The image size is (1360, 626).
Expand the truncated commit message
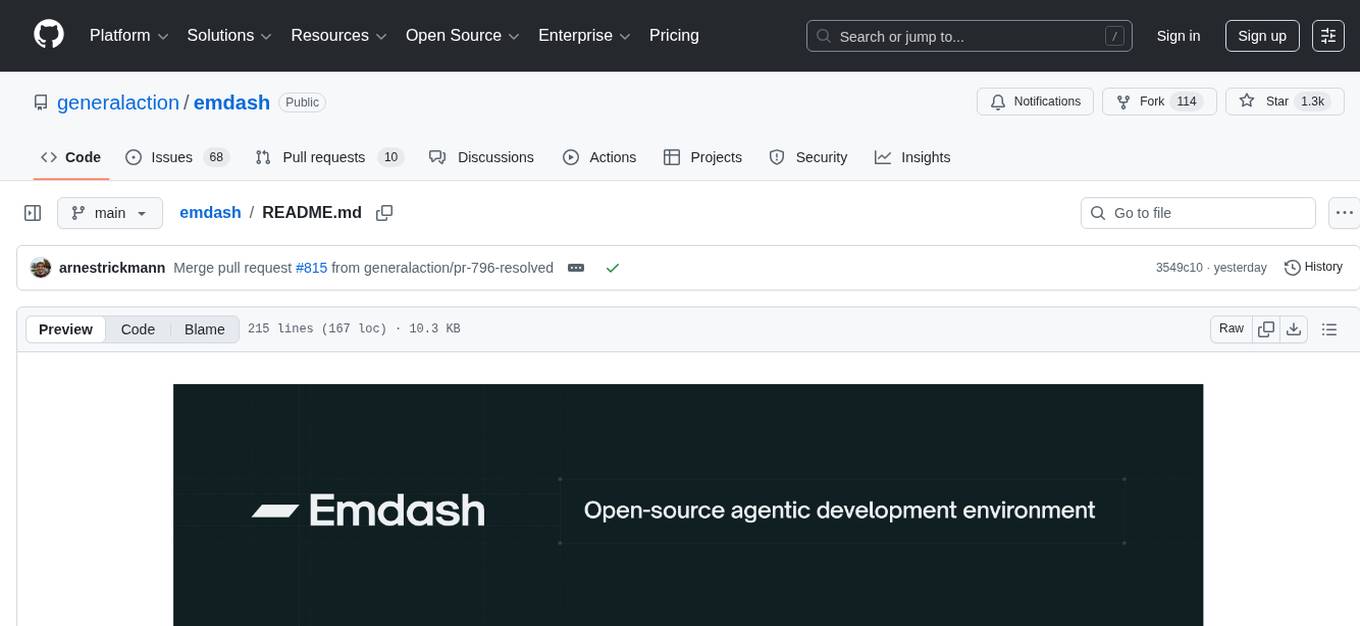(x=575, y=267)
